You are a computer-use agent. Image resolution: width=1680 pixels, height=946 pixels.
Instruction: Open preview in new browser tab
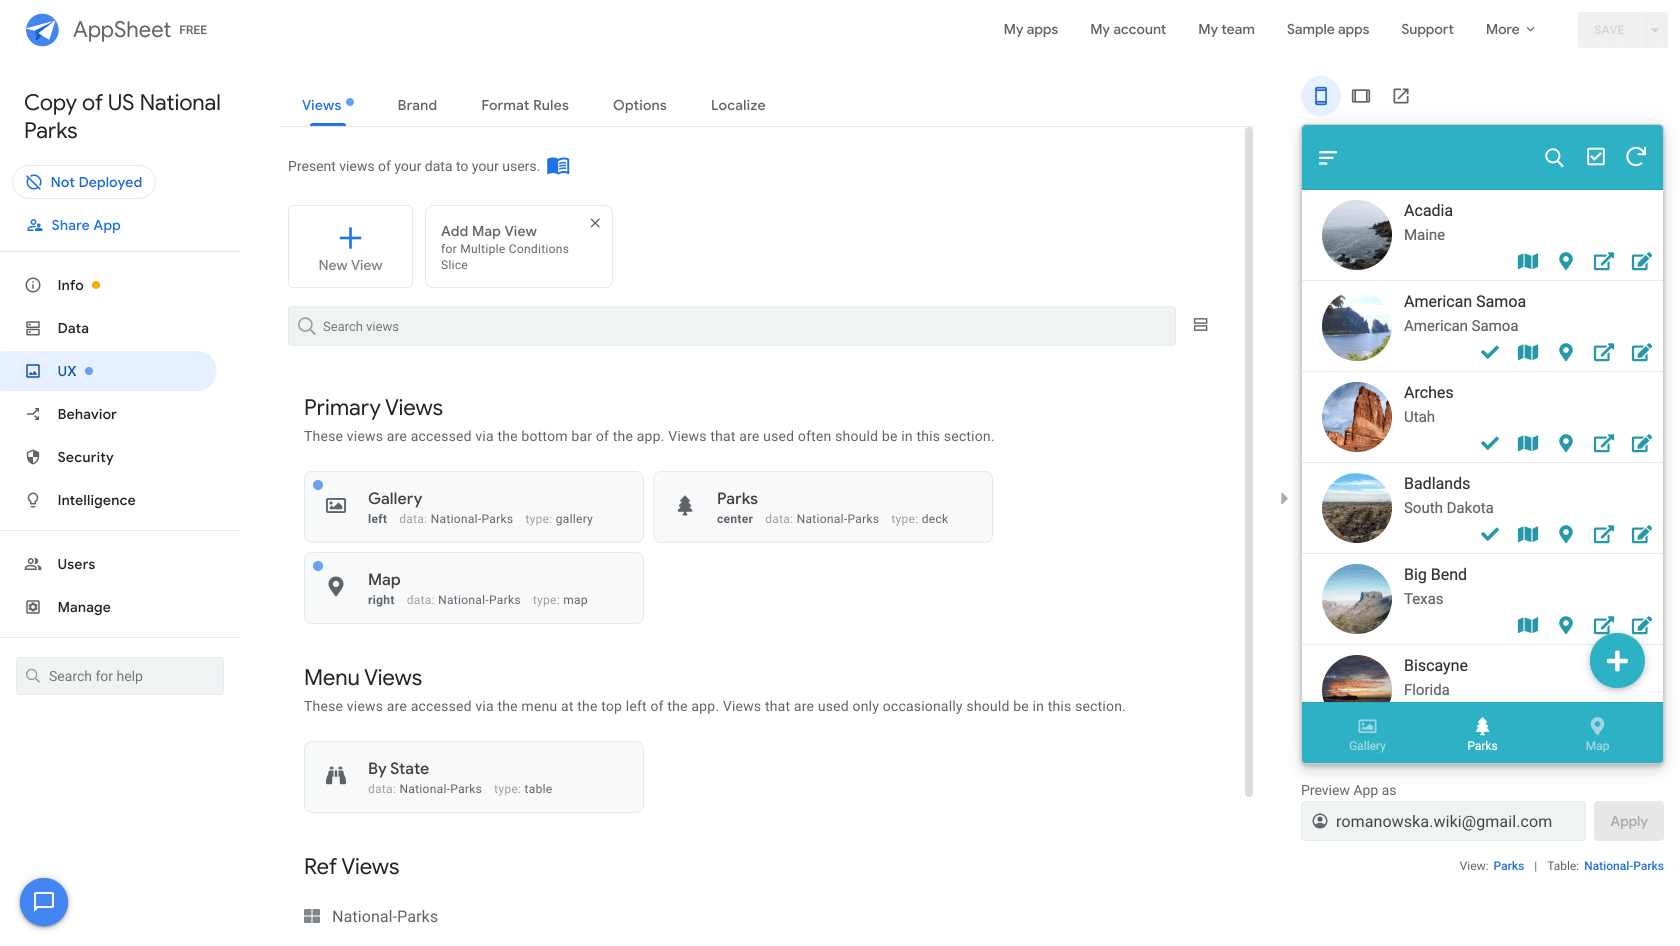tap(1401, 96)
